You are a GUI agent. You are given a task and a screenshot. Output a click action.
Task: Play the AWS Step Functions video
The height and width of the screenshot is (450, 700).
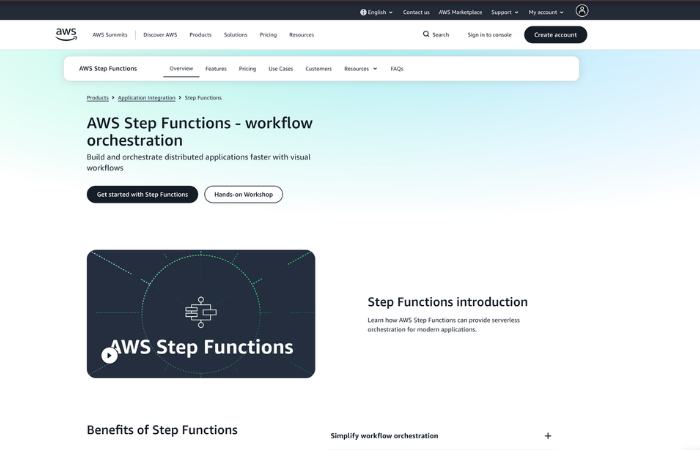tap(109, 355)
